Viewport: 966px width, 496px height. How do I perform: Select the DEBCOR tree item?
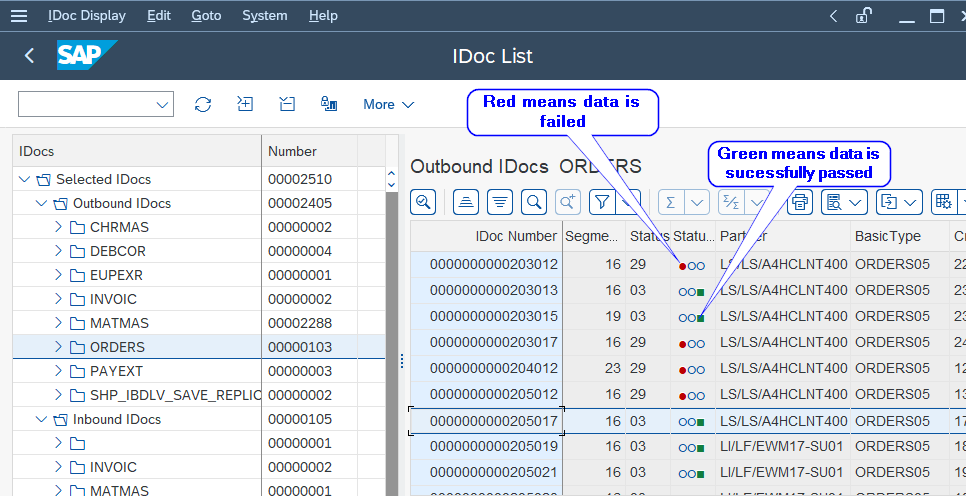coord(118,251)
